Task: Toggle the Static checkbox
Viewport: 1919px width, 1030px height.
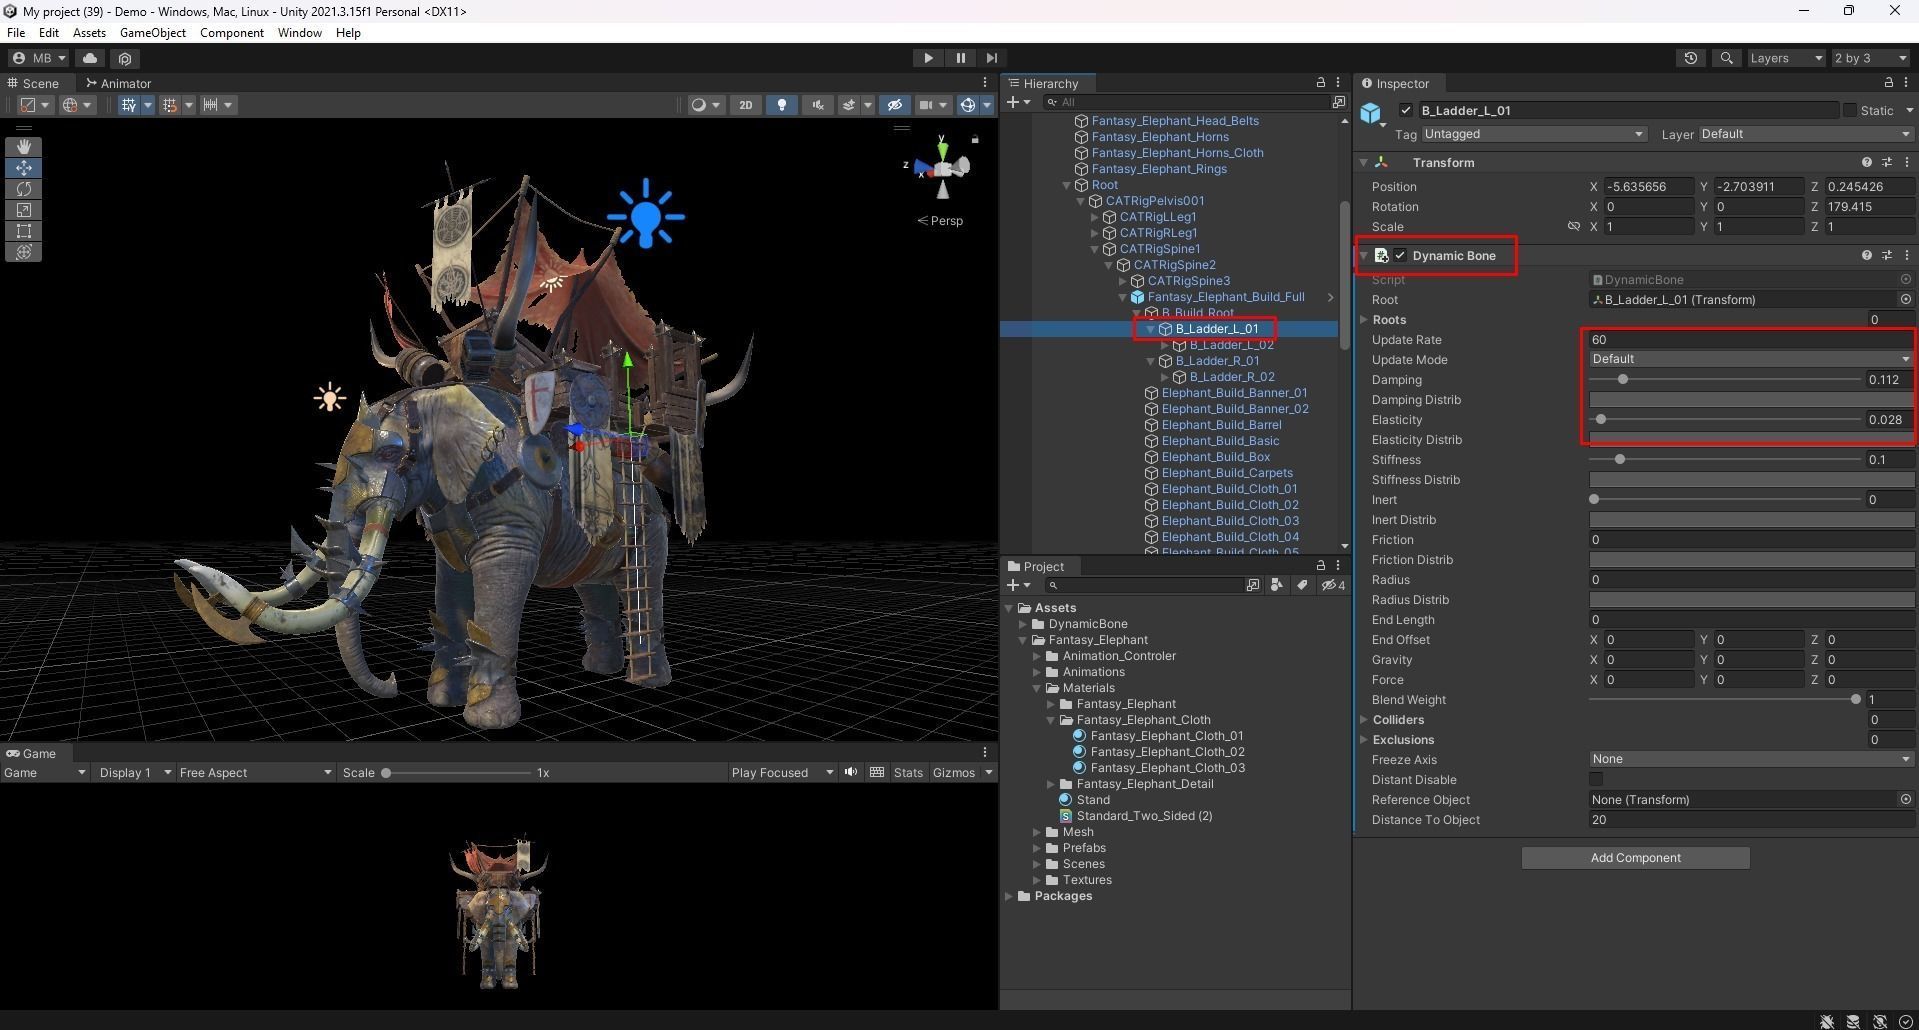Action: 1849,110
